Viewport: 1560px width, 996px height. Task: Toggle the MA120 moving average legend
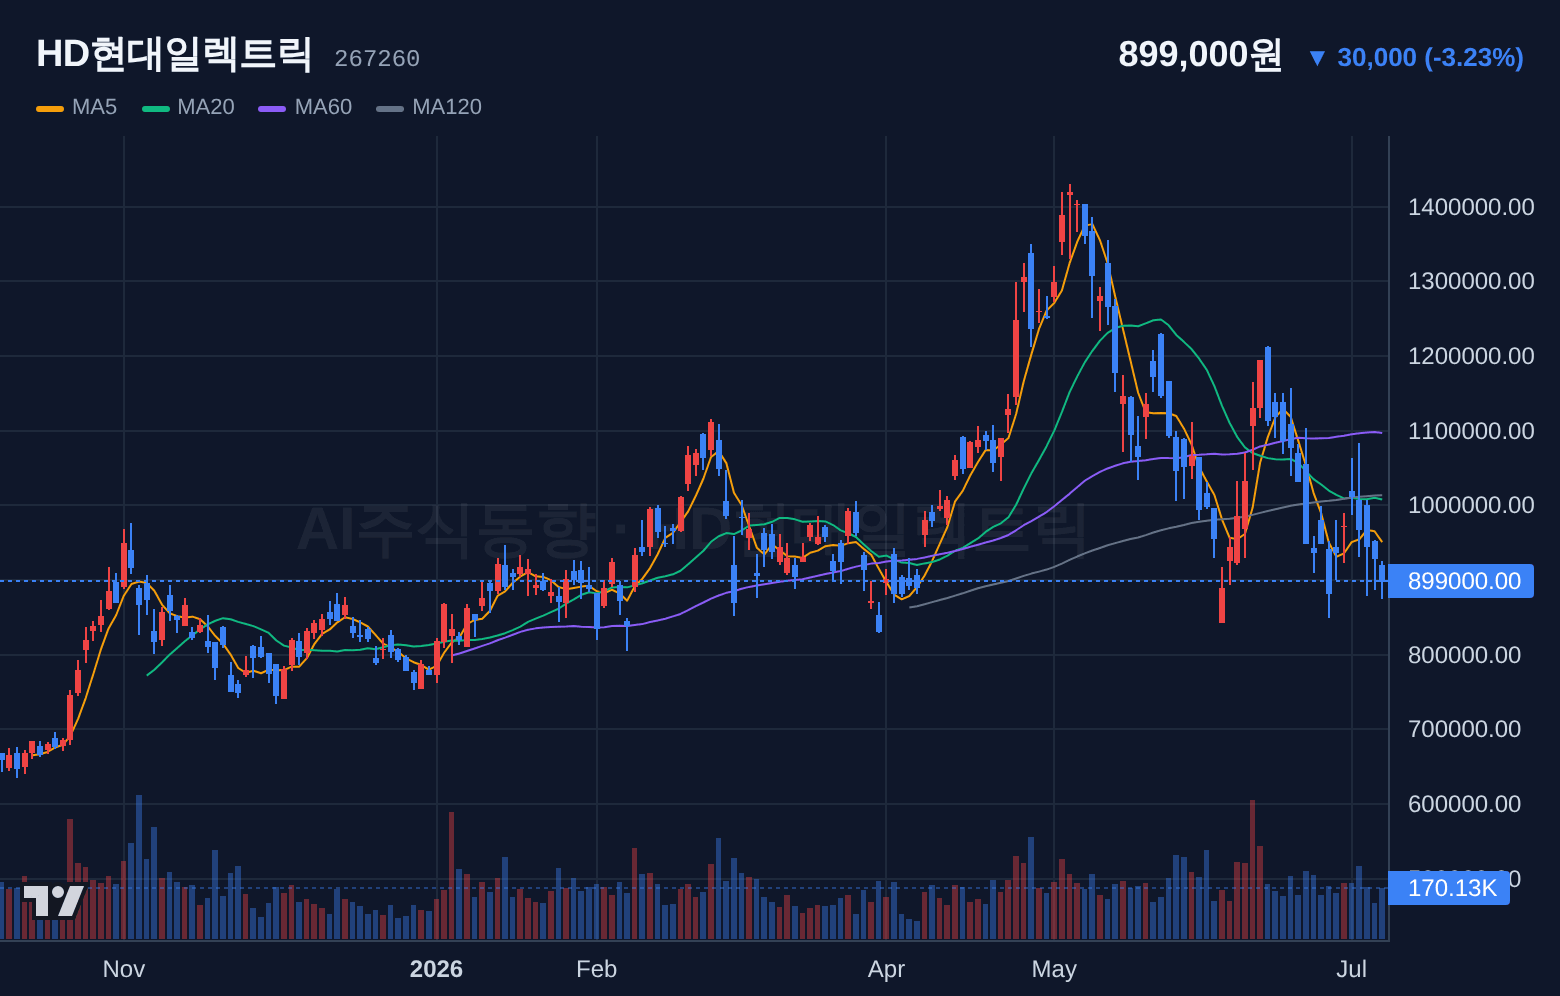[x=429, y=107]
